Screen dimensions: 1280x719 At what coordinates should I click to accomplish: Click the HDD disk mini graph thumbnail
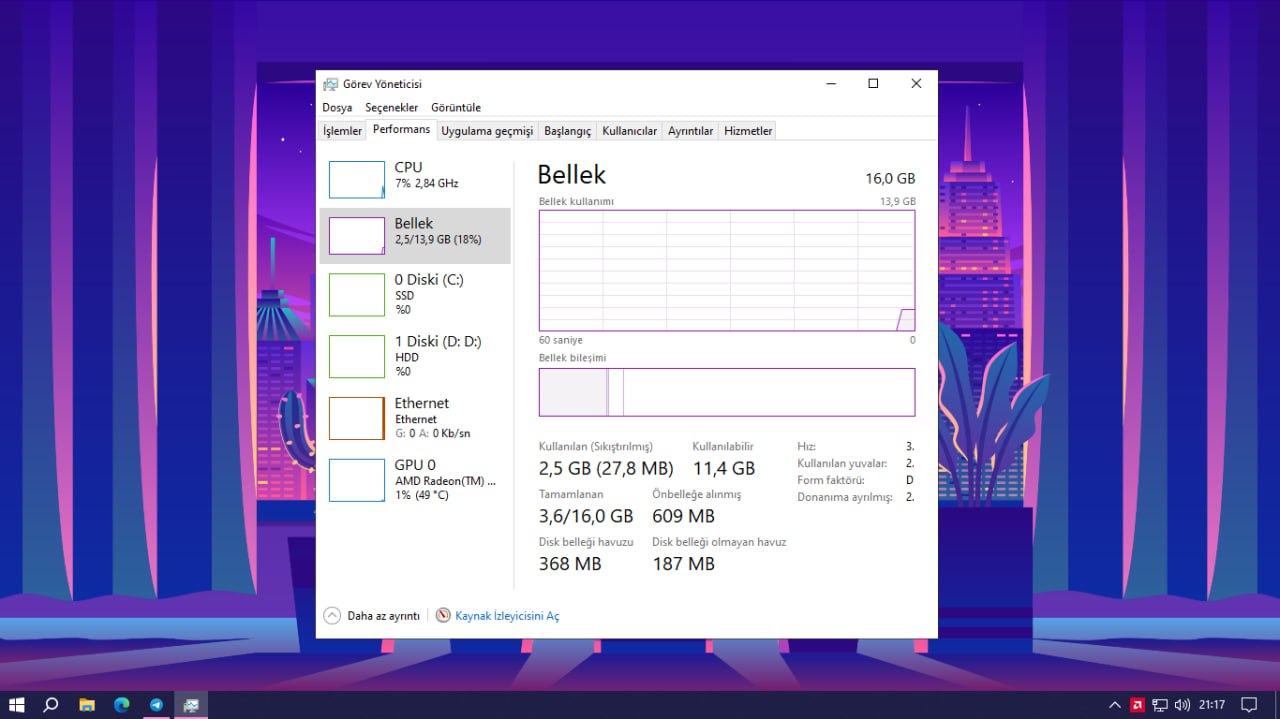[357, 356]
